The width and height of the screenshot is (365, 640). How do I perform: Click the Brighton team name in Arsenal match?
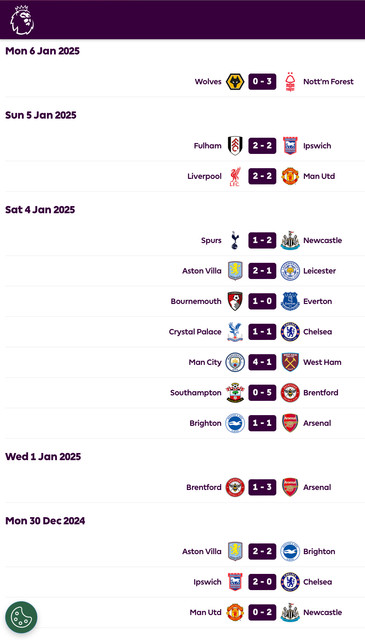205,423
